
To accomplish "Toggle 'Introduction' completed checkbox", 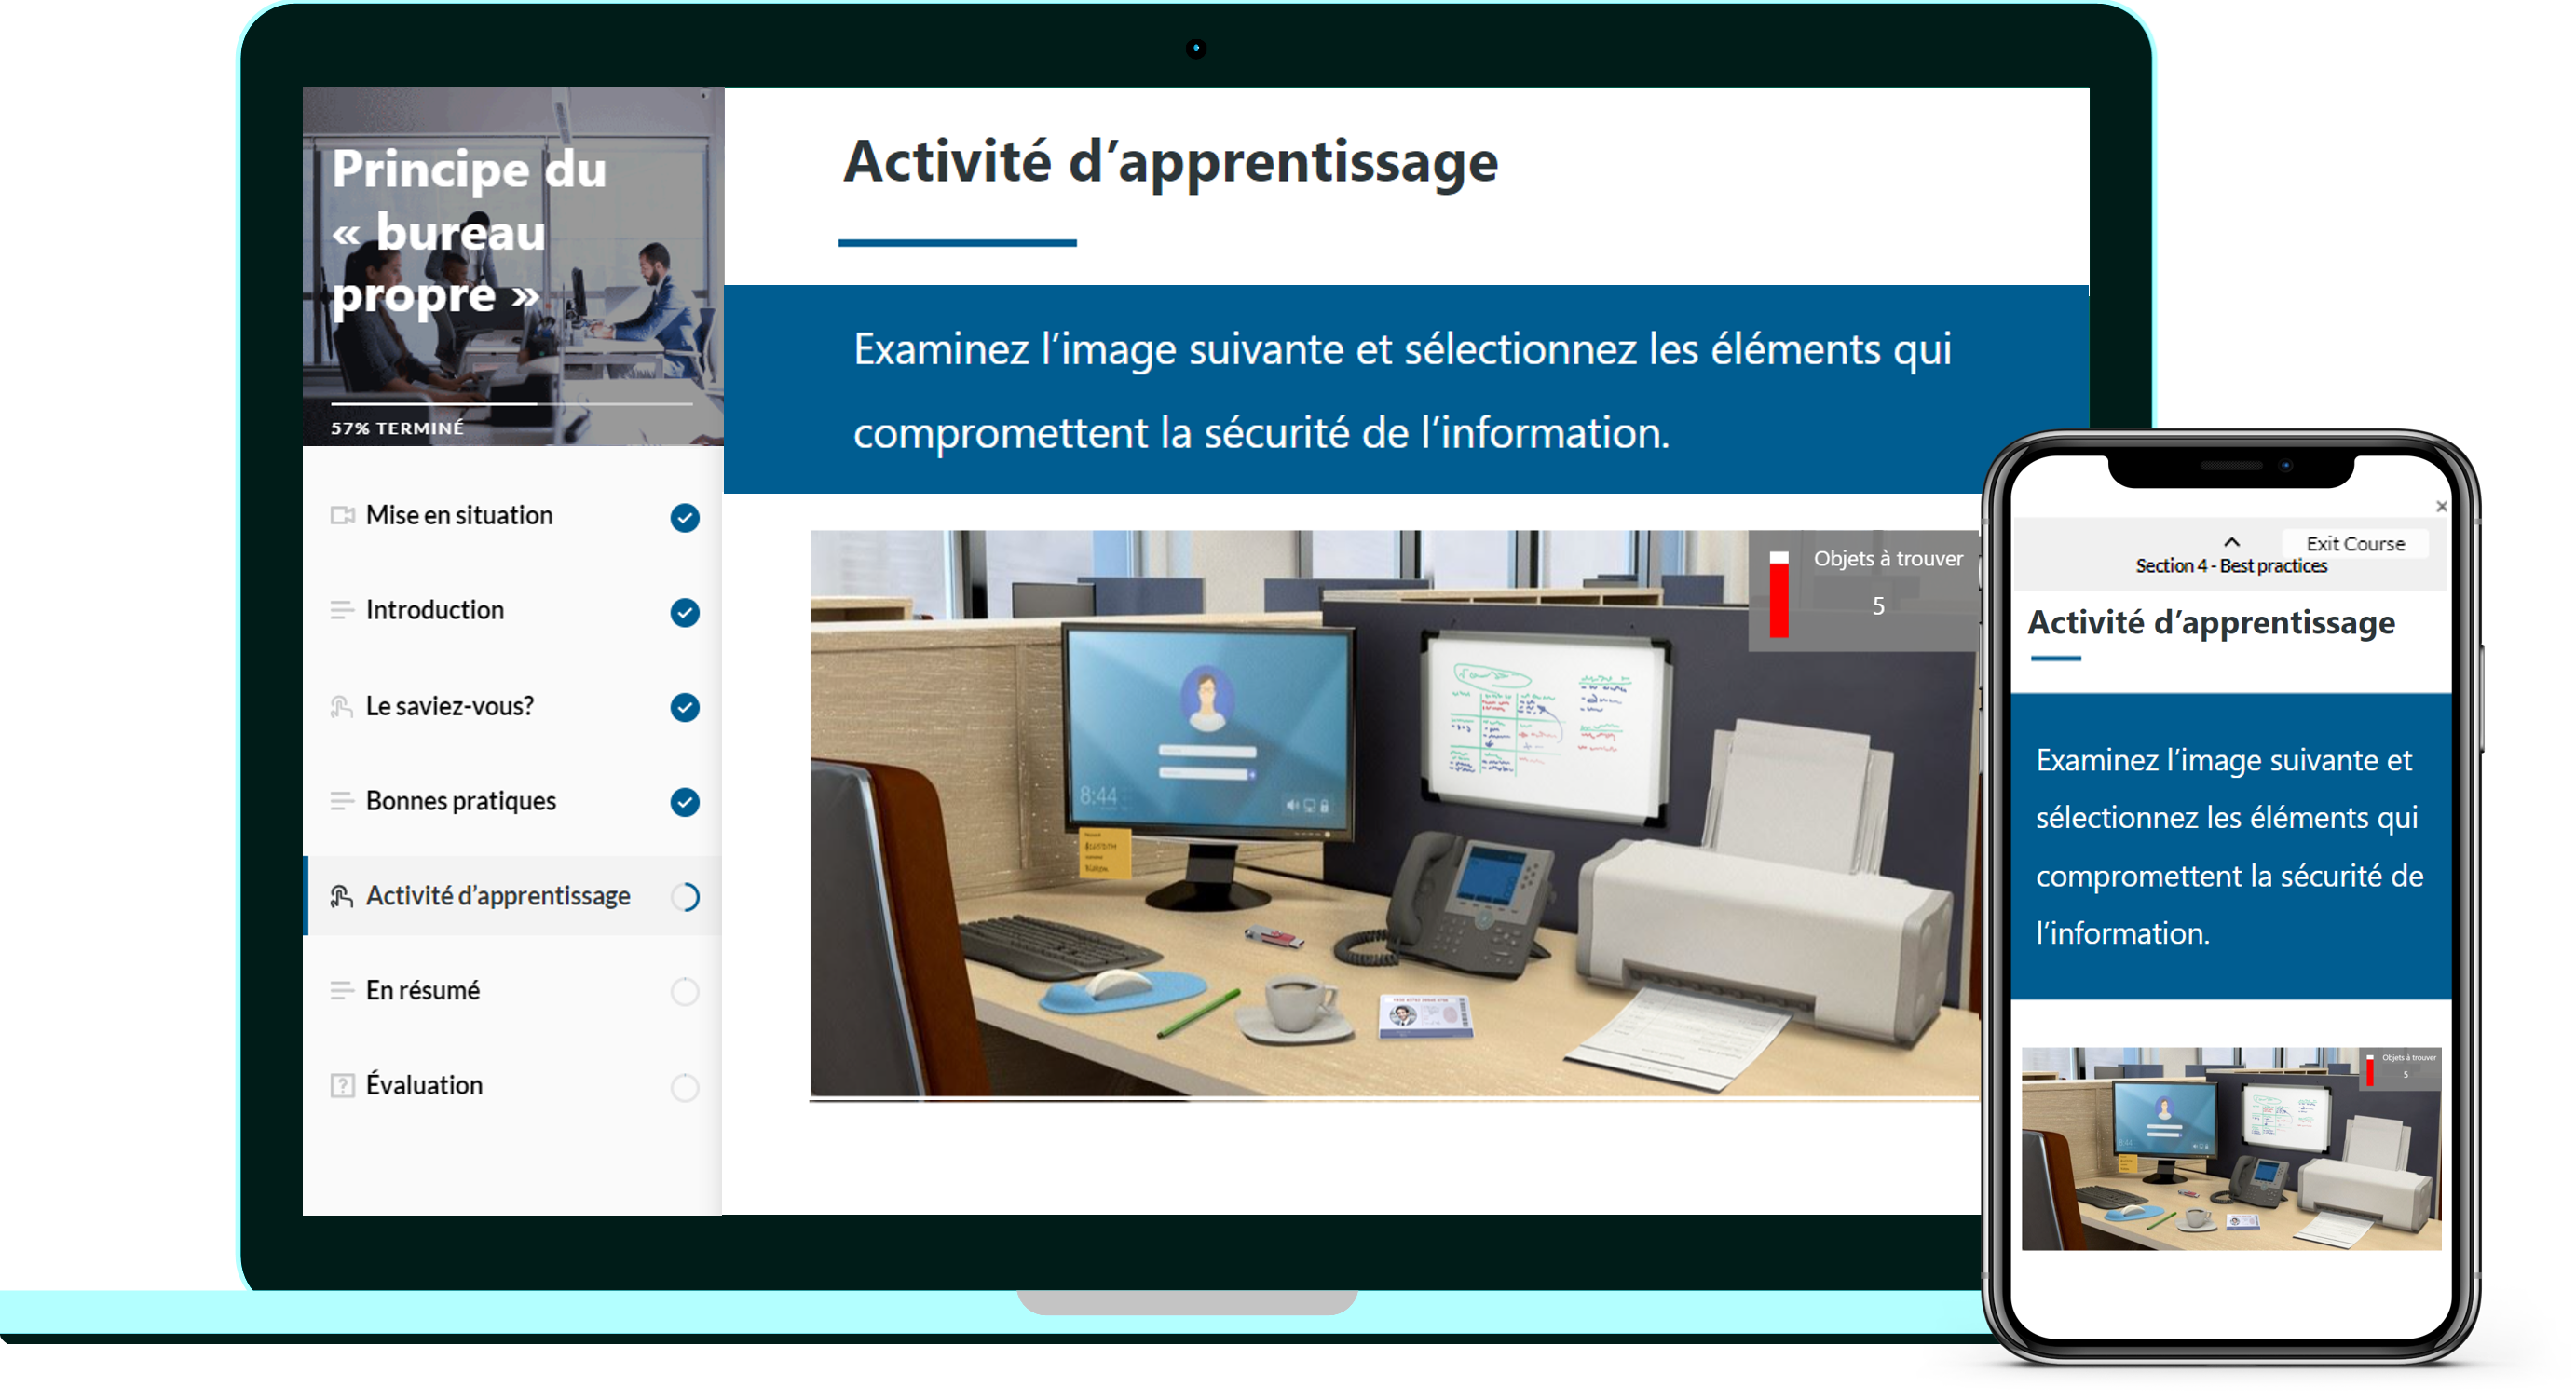I will [685, 610].
